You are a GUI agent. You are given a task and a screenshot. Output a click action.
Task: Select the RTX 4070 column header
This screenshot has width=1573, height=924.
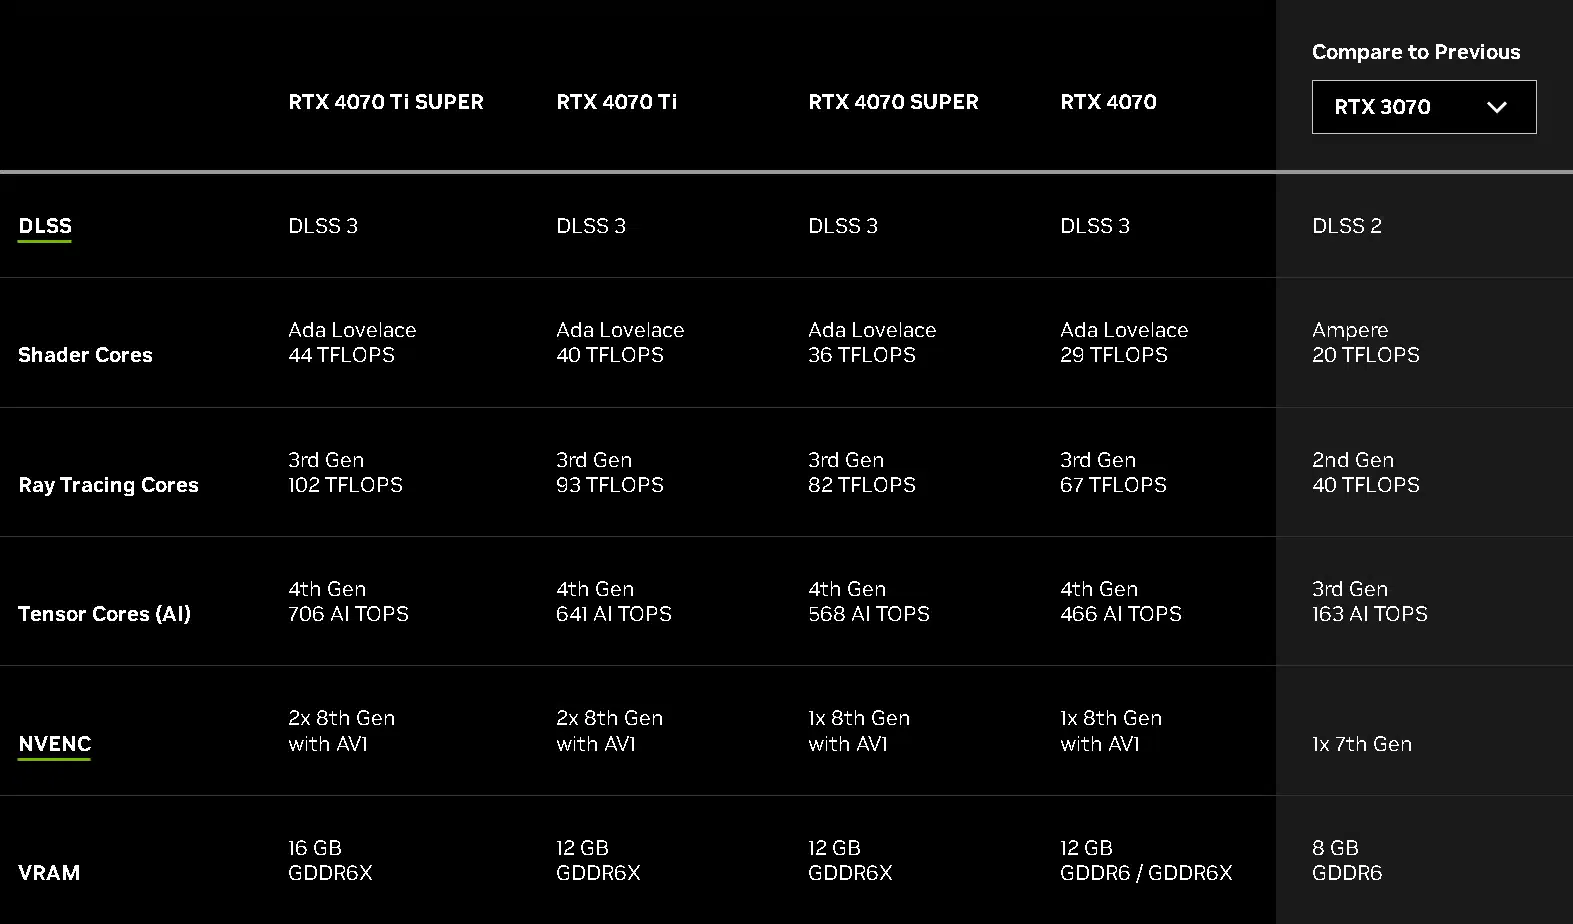pyautogui.click(x=1109, y=102)
